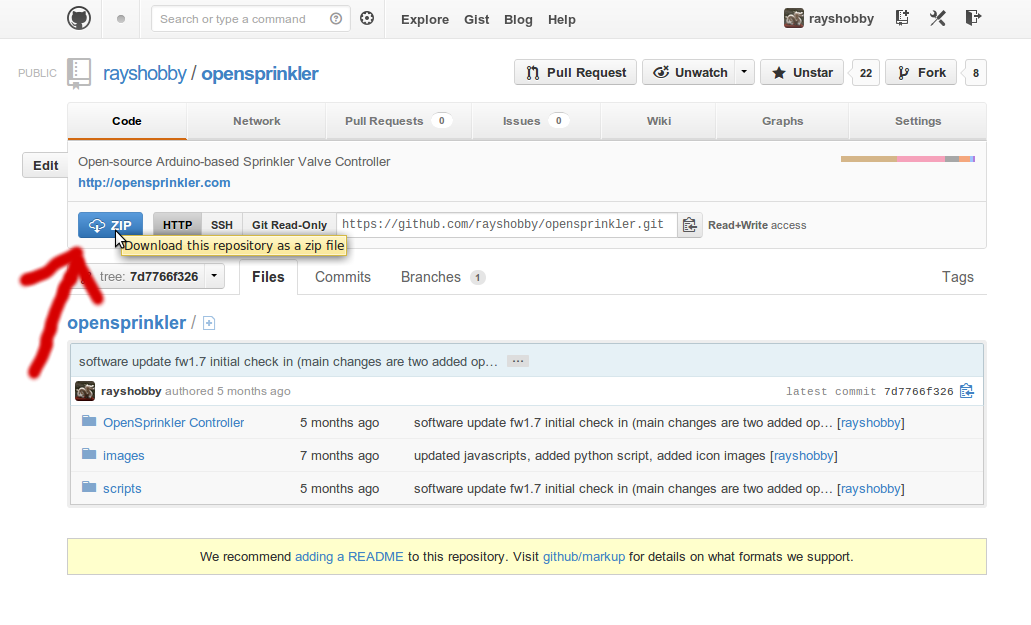Click the opensprinkler breadcrumb link
1031x625 pixels.
pyautogui.click(x=127, y=323)
